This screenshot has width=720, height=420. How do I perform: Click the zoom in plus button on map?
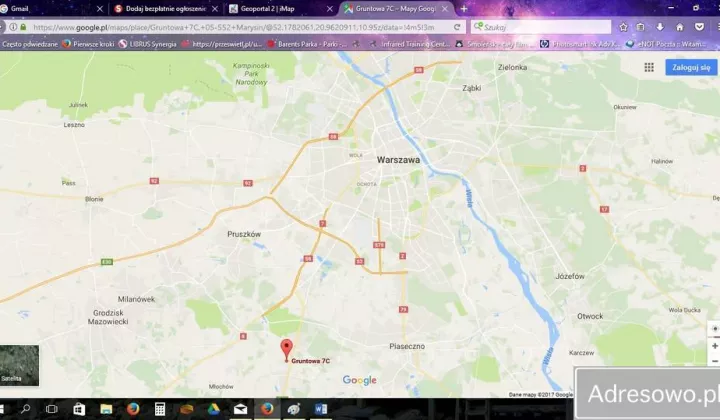coord(714,346)
